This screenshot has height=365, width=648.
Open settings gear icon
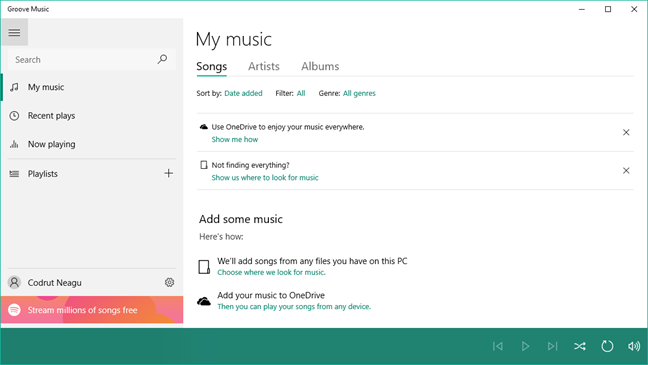[x=169, y=282]
